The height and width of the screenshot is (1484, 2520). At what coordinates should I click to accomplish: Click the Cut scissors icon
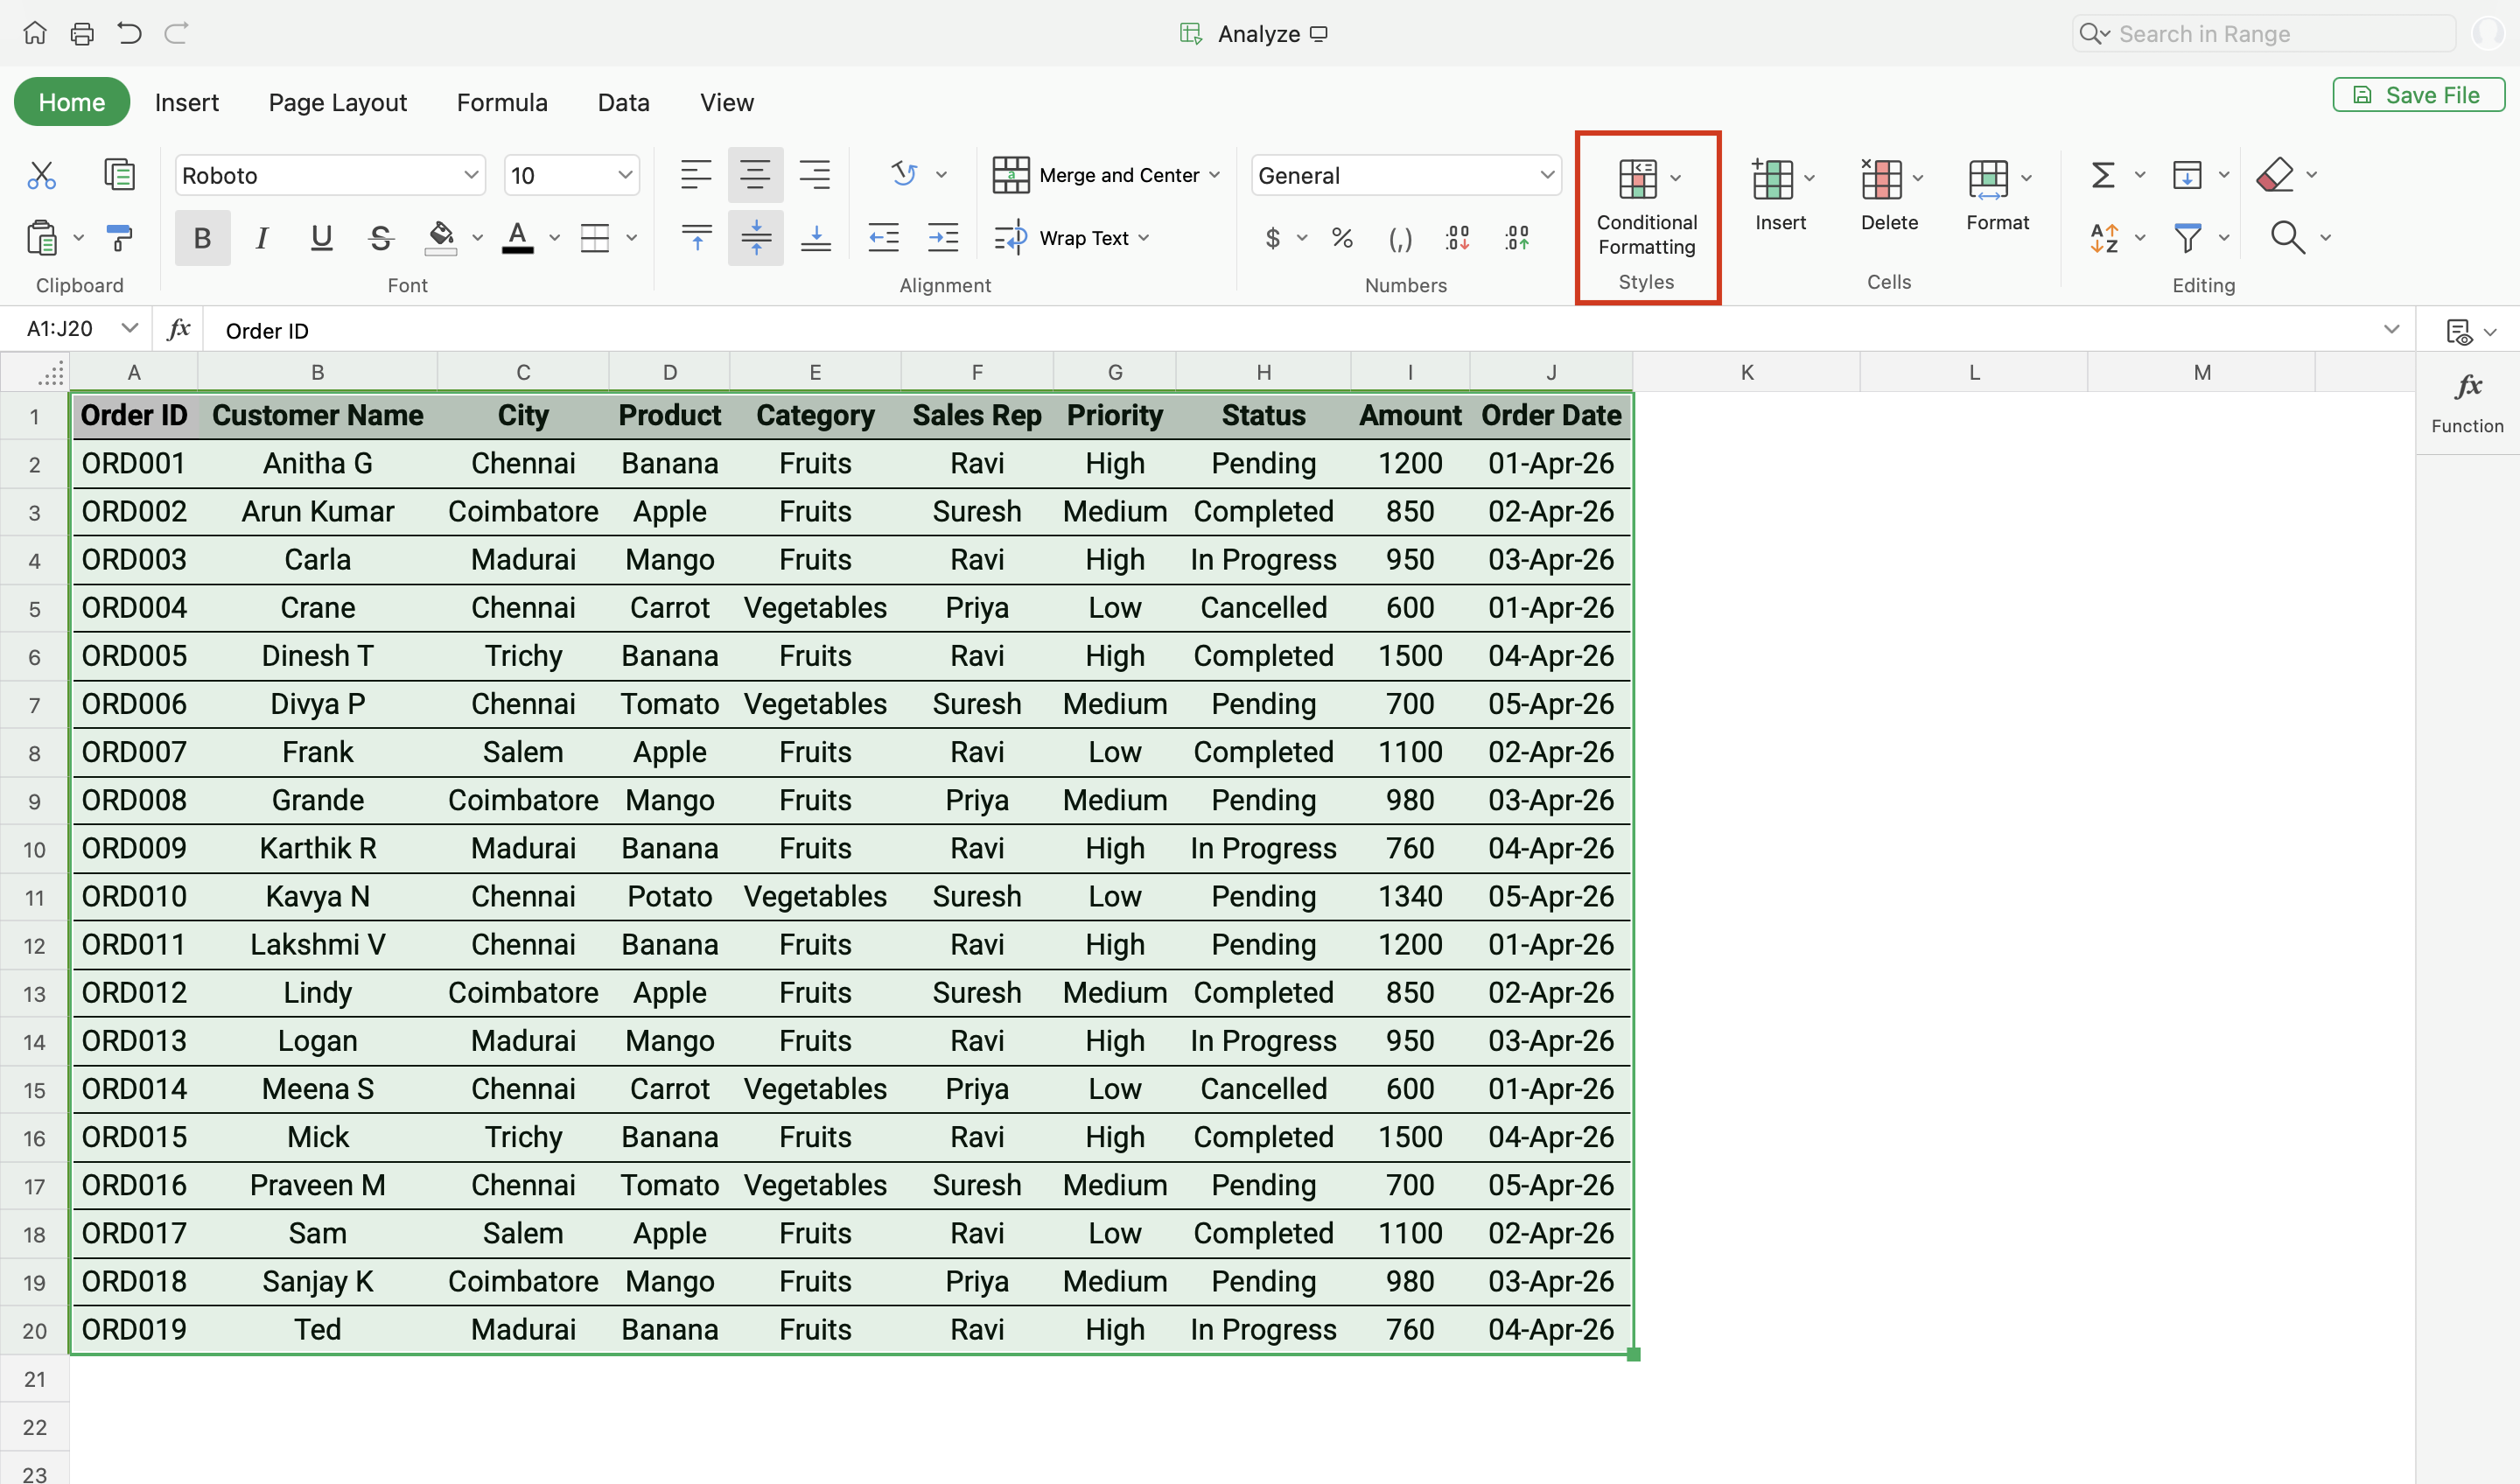tap(41, 176)
